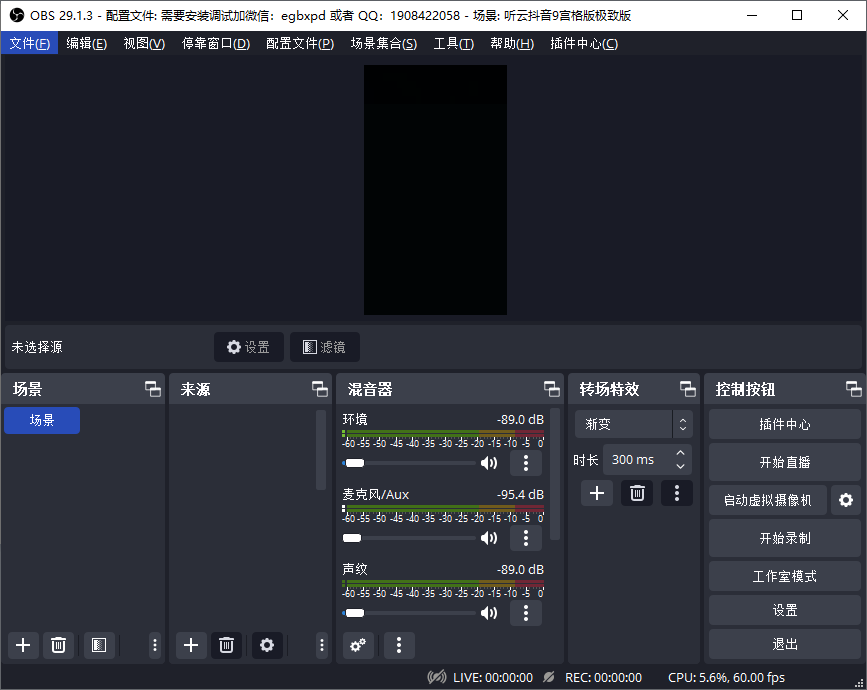Open the 文件(F) menu
867x690 pixels.
[x=29, y=44]
